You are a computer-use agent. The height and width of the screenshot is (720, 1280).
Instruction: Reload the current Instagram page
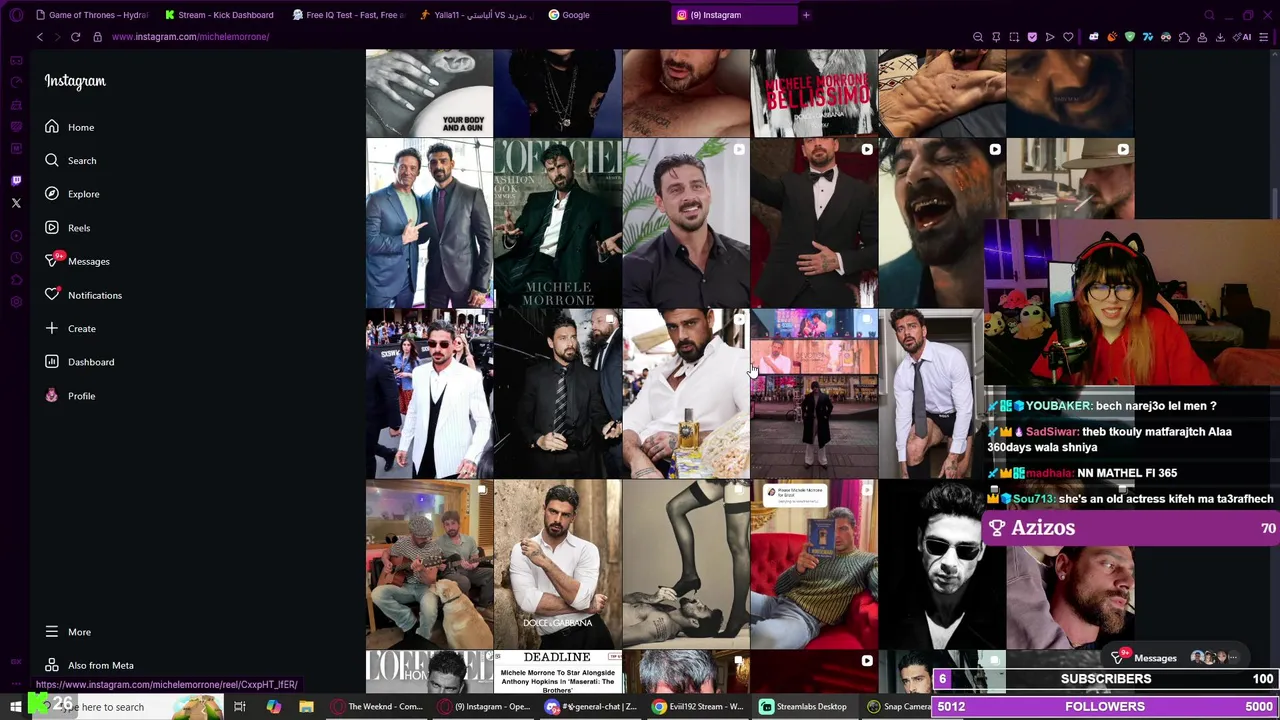click(75, 37)
